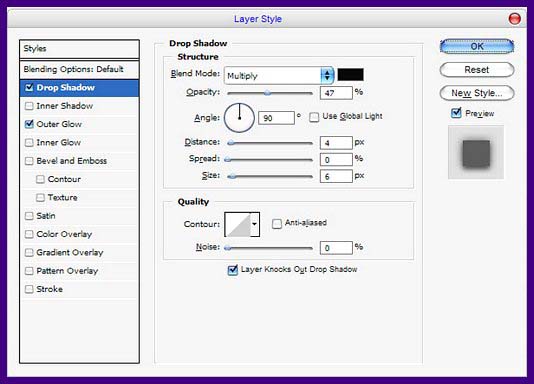Open the Styles panel entry
The width and height of the screenshot is (534, 384).
click(79, 49)
